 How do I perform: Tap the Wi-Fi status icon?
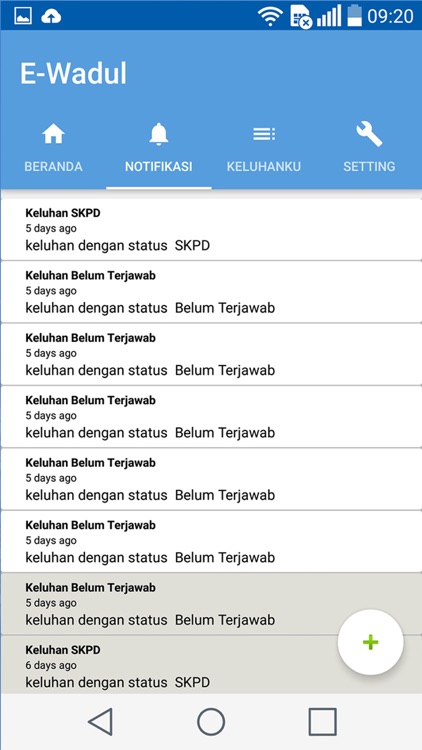tap(270, 16)
